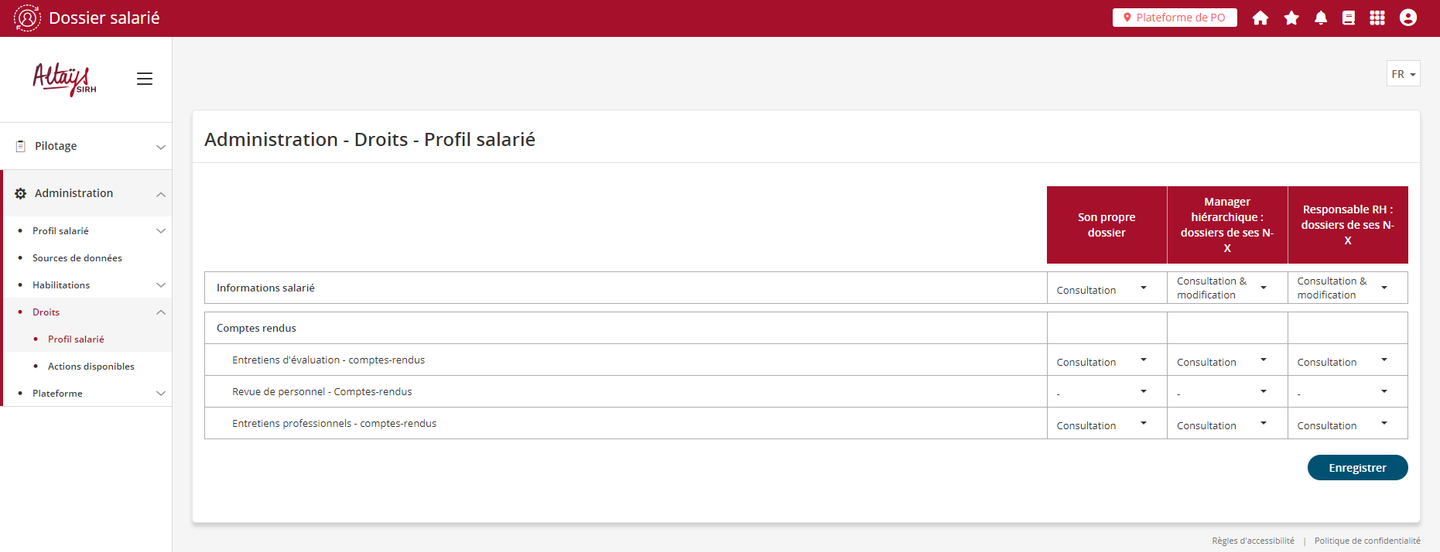The height and width of the screenshot is (552, 1440).
Task: Open notifications bell icon
Action: click(1321, 18)
